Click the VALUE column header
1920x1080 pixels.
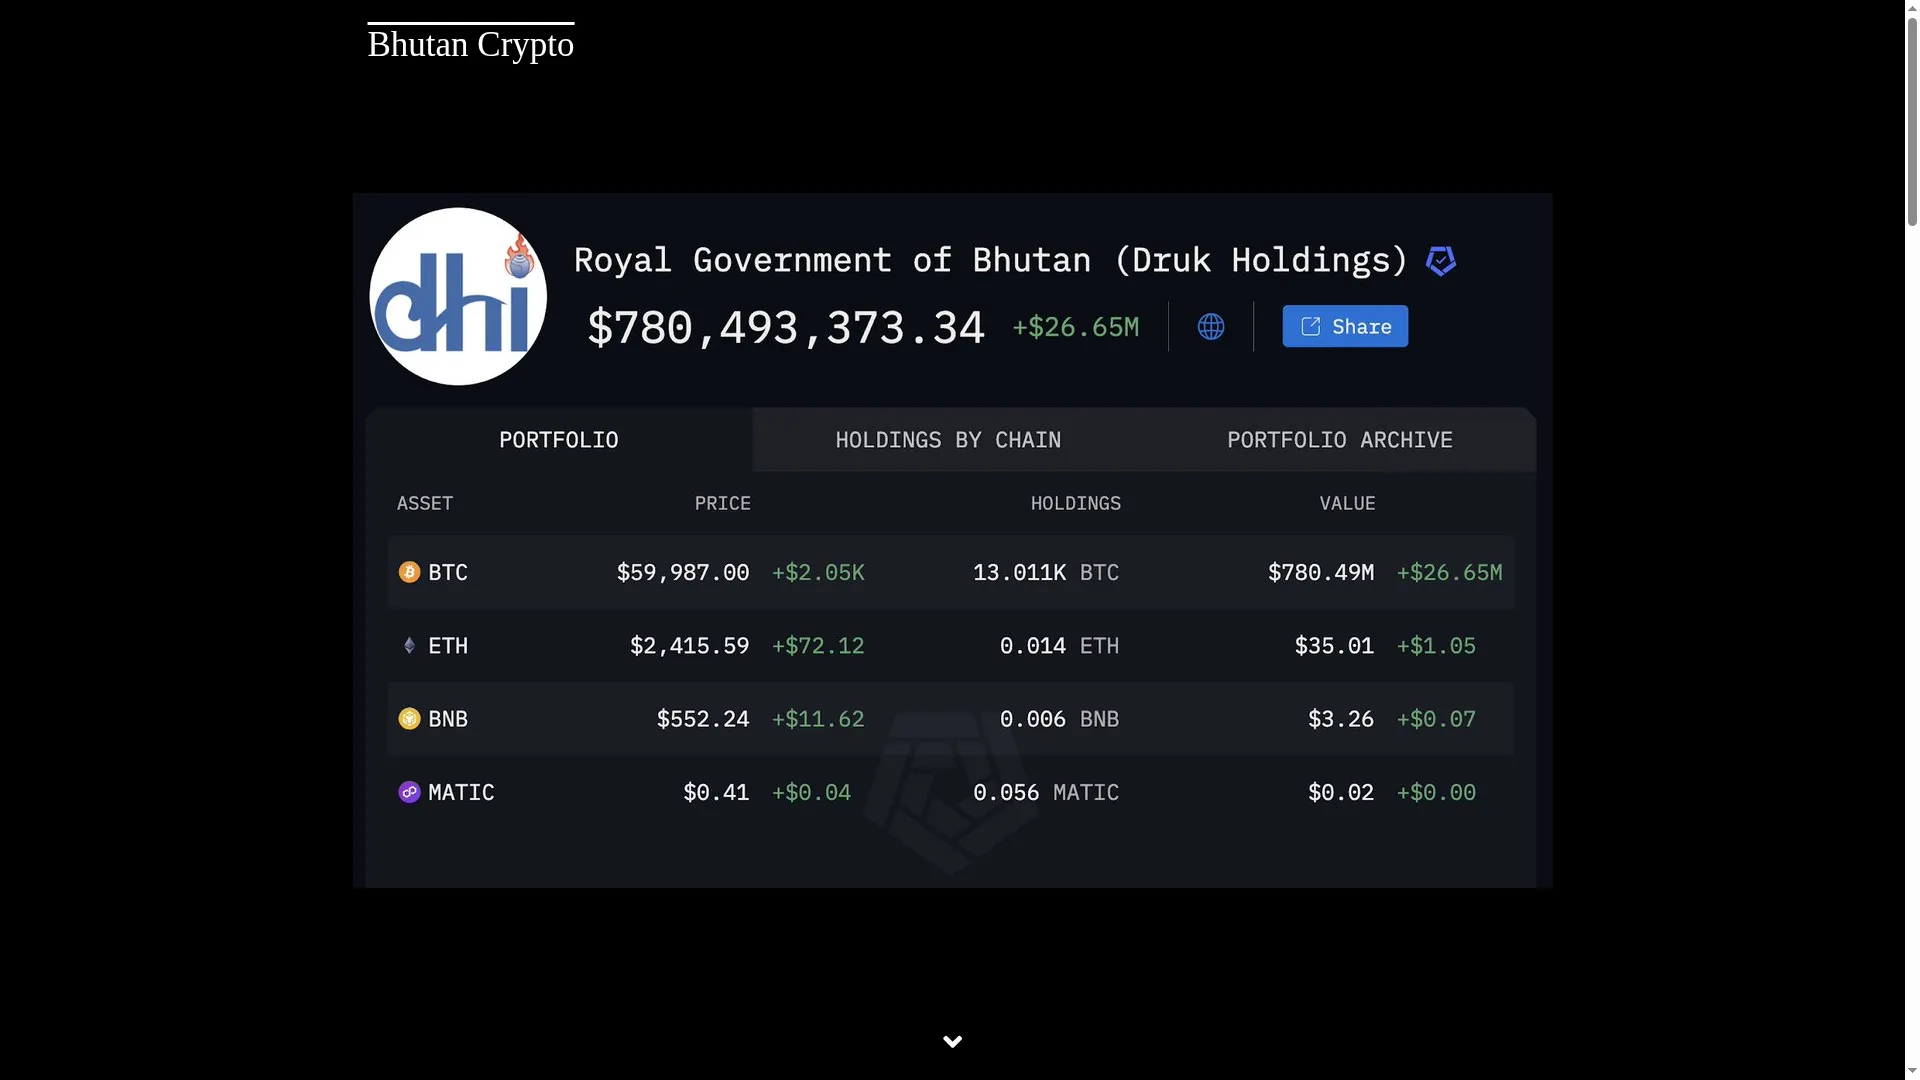[1347, 503]
